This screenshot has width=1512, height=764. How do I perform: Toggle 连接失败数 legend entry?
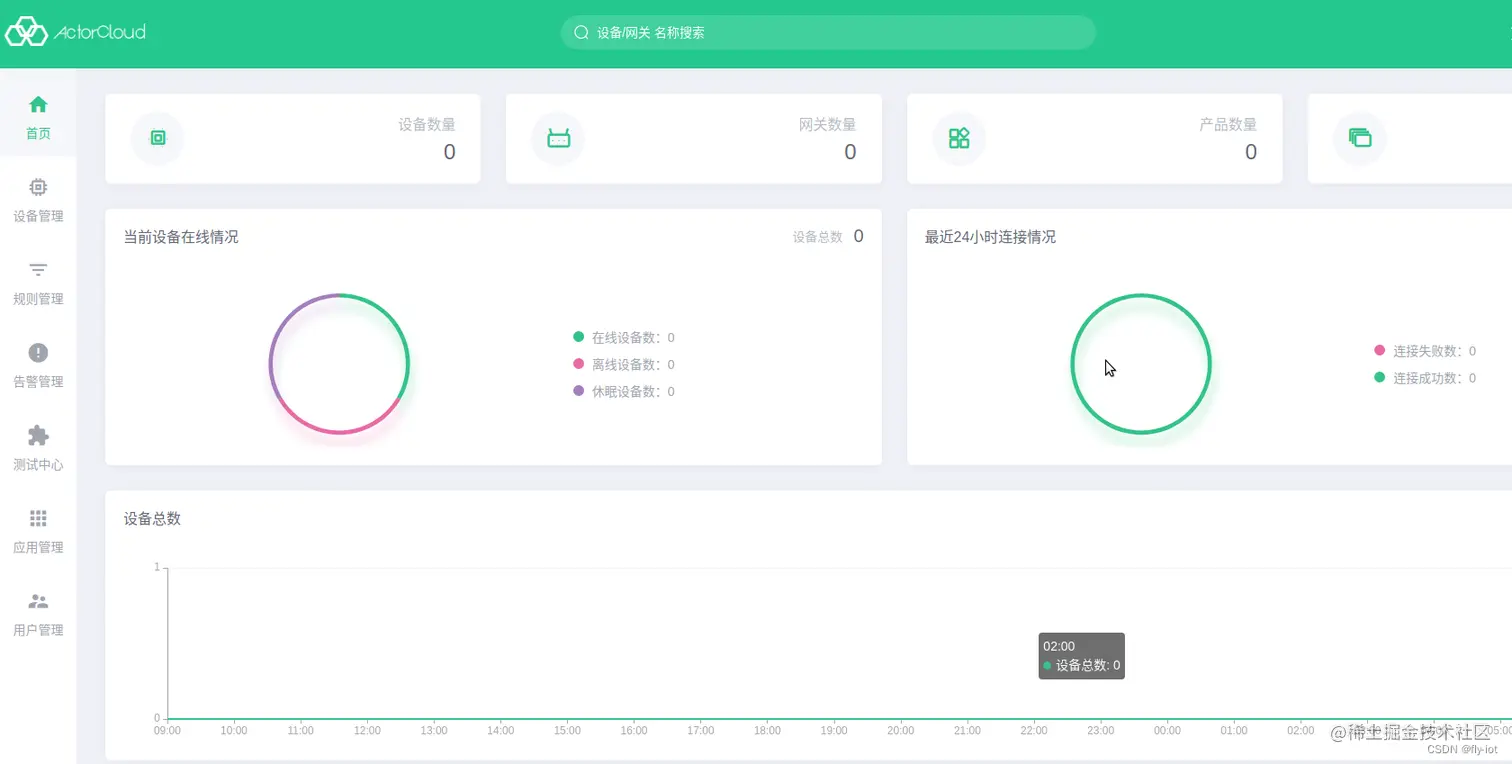[x=1425, y=351]
